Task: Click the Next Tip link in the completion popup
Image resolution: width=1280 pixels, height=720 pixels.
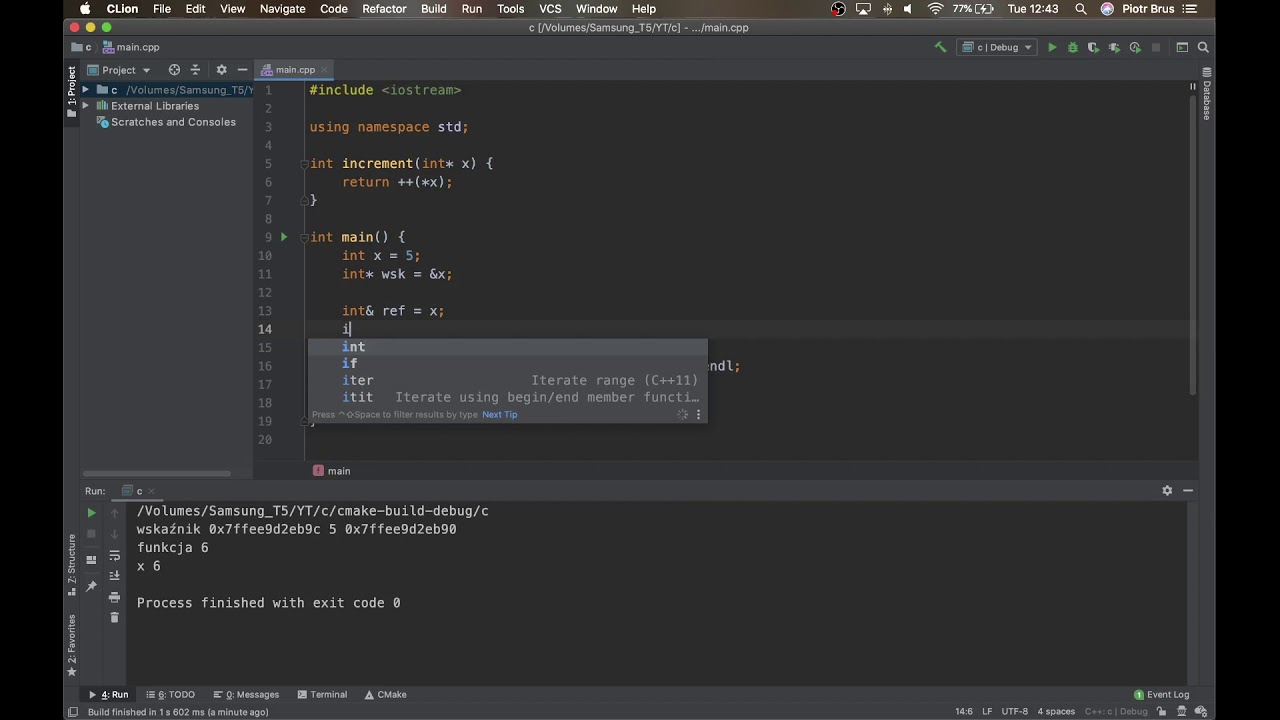Action: tap(500, 414)
